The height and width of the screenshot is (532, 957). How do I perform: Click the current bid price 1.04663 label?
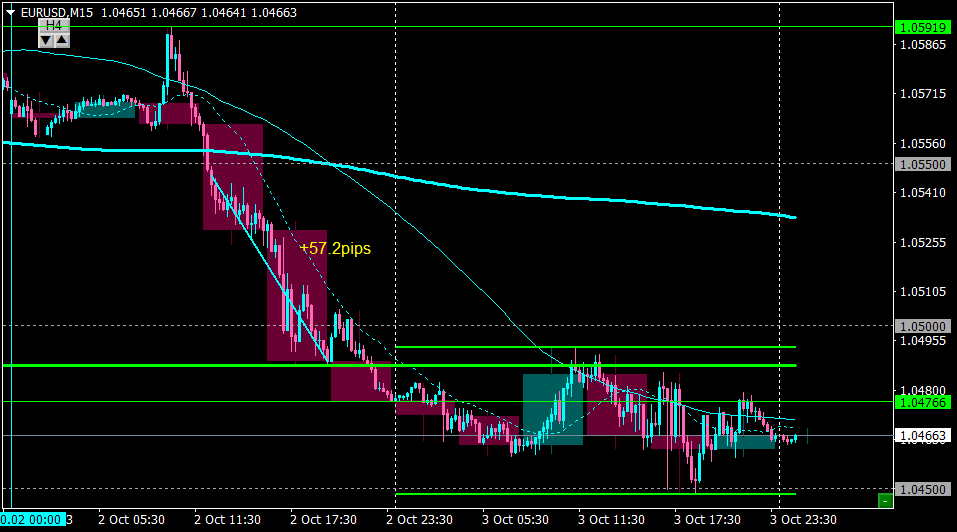tap(923, 436)
